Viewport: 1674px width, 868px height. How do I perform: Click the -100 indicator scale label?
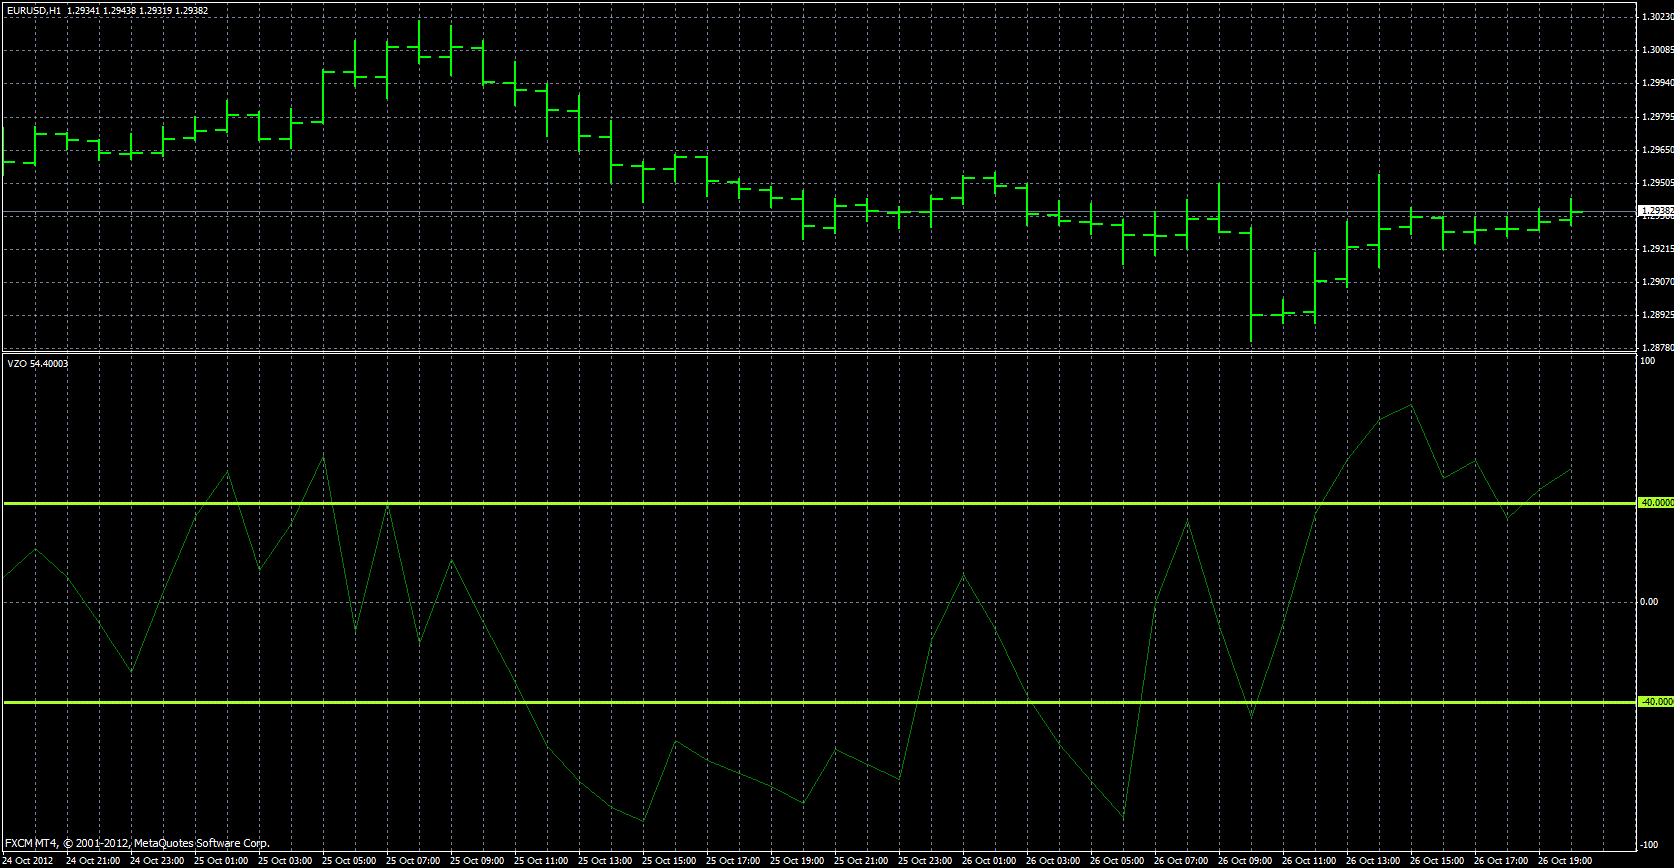1650,845
